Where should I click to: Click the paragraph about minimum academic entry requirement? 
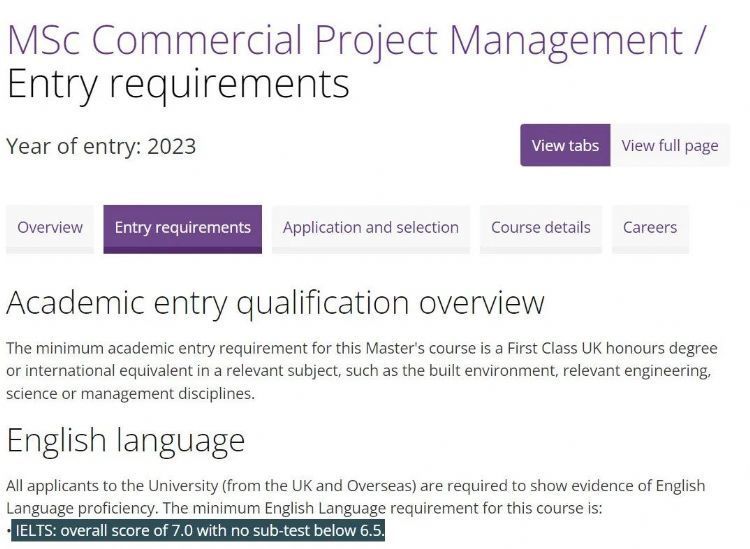pos(360,370)
